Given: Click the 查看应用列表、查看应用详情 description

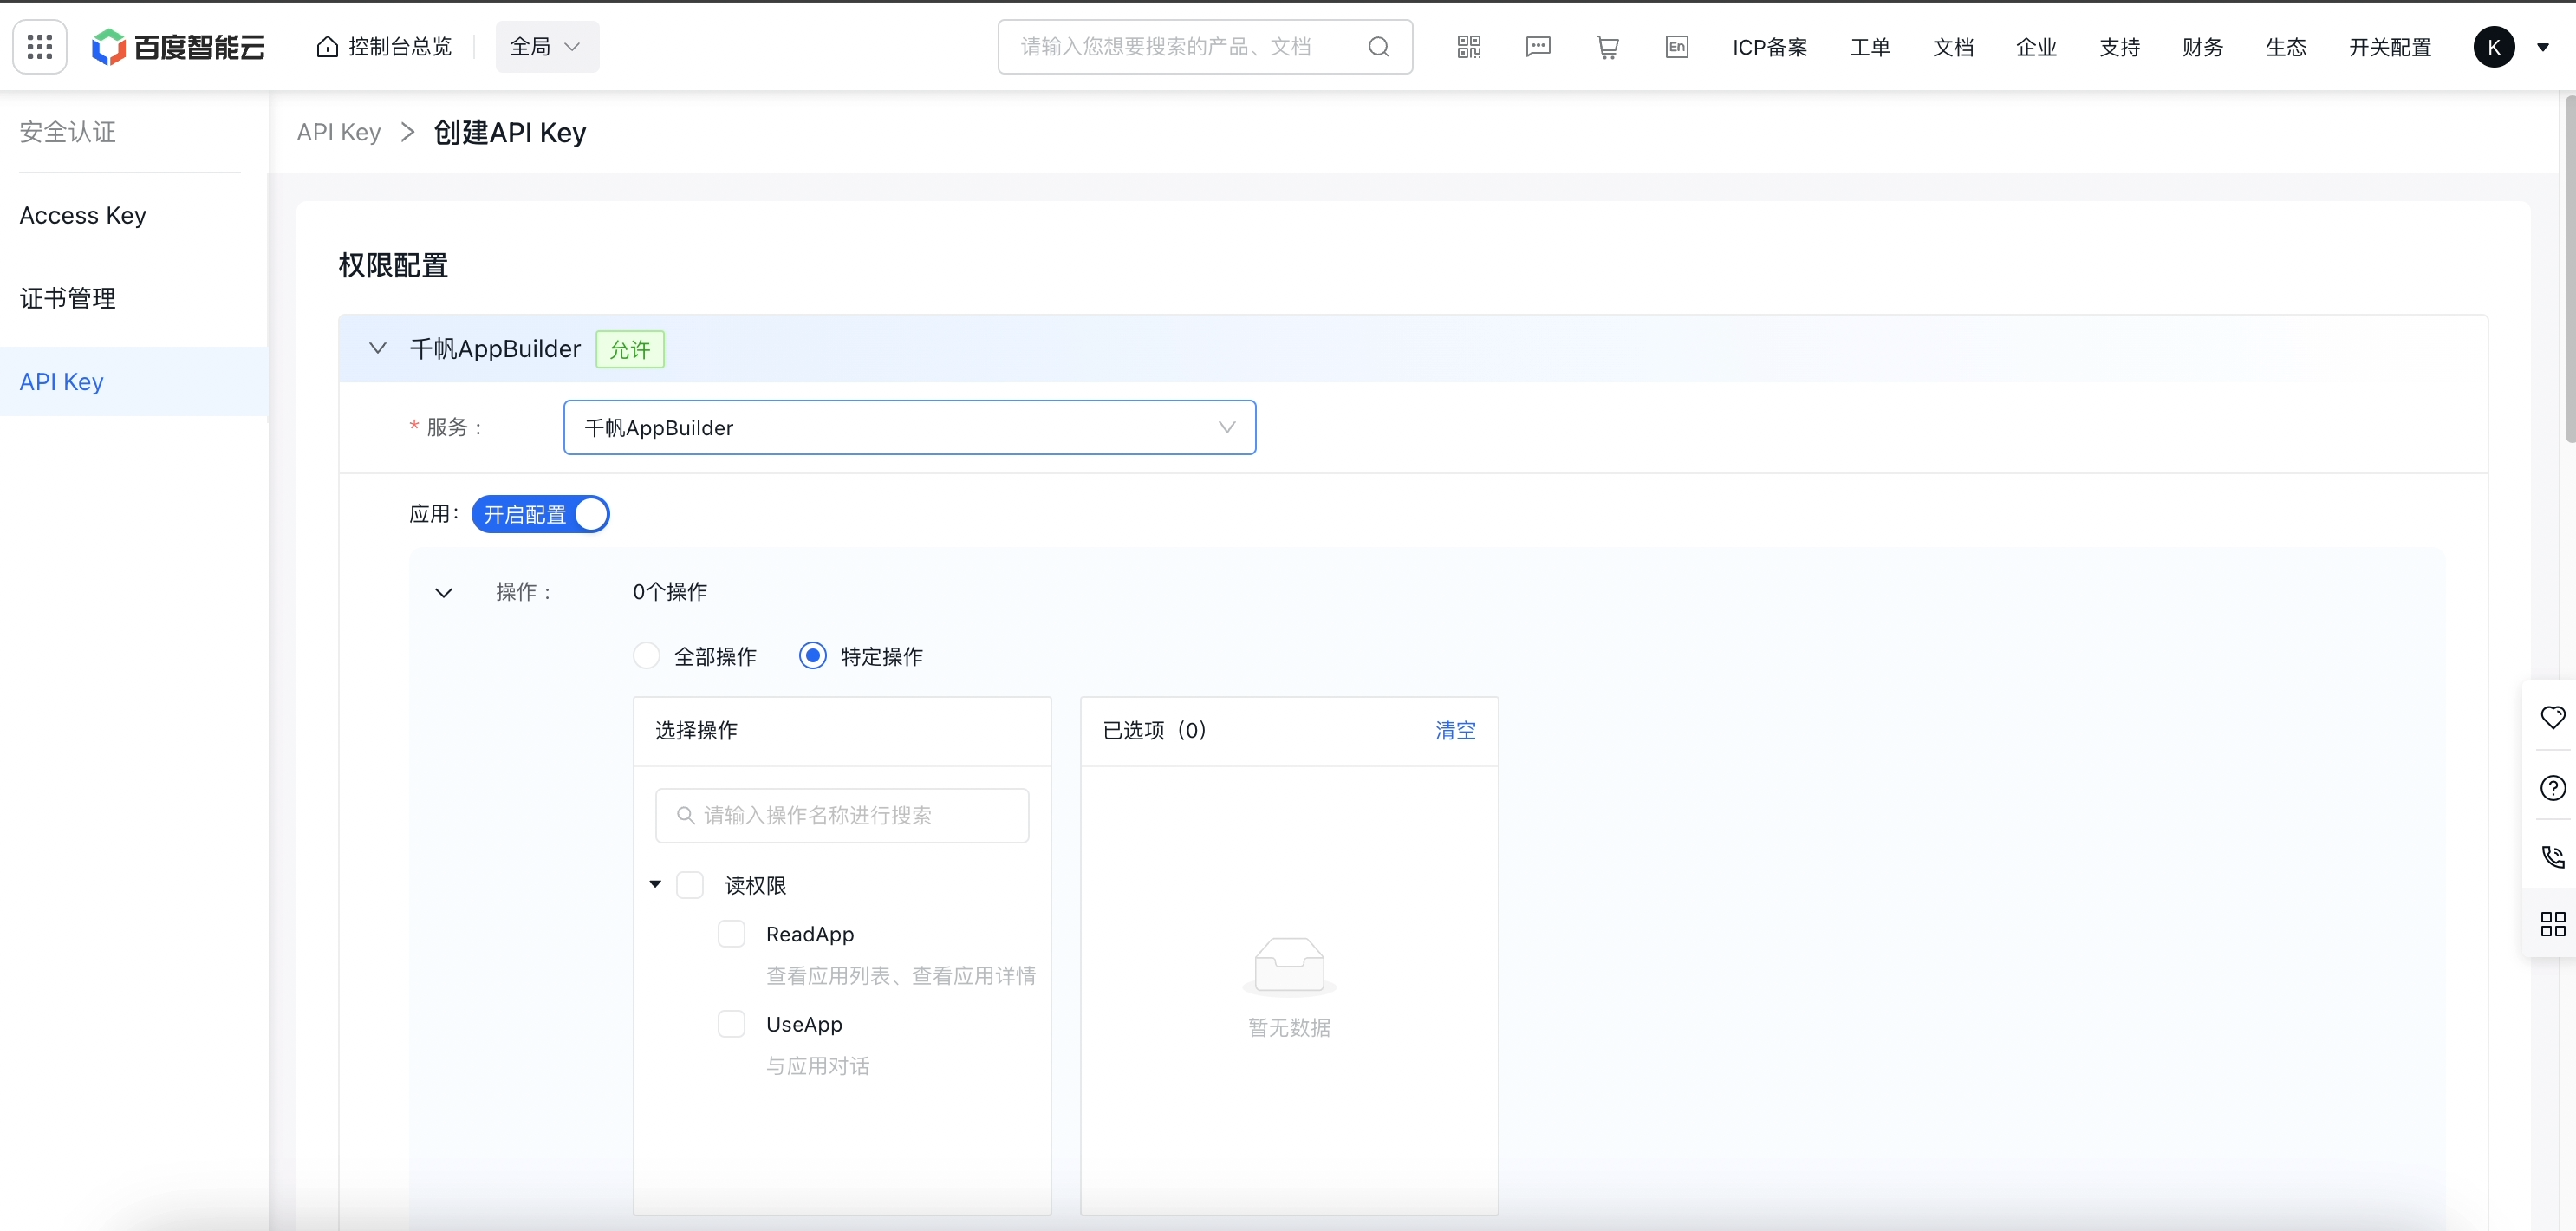Looking at the screenshot, I should coord(901,976).
